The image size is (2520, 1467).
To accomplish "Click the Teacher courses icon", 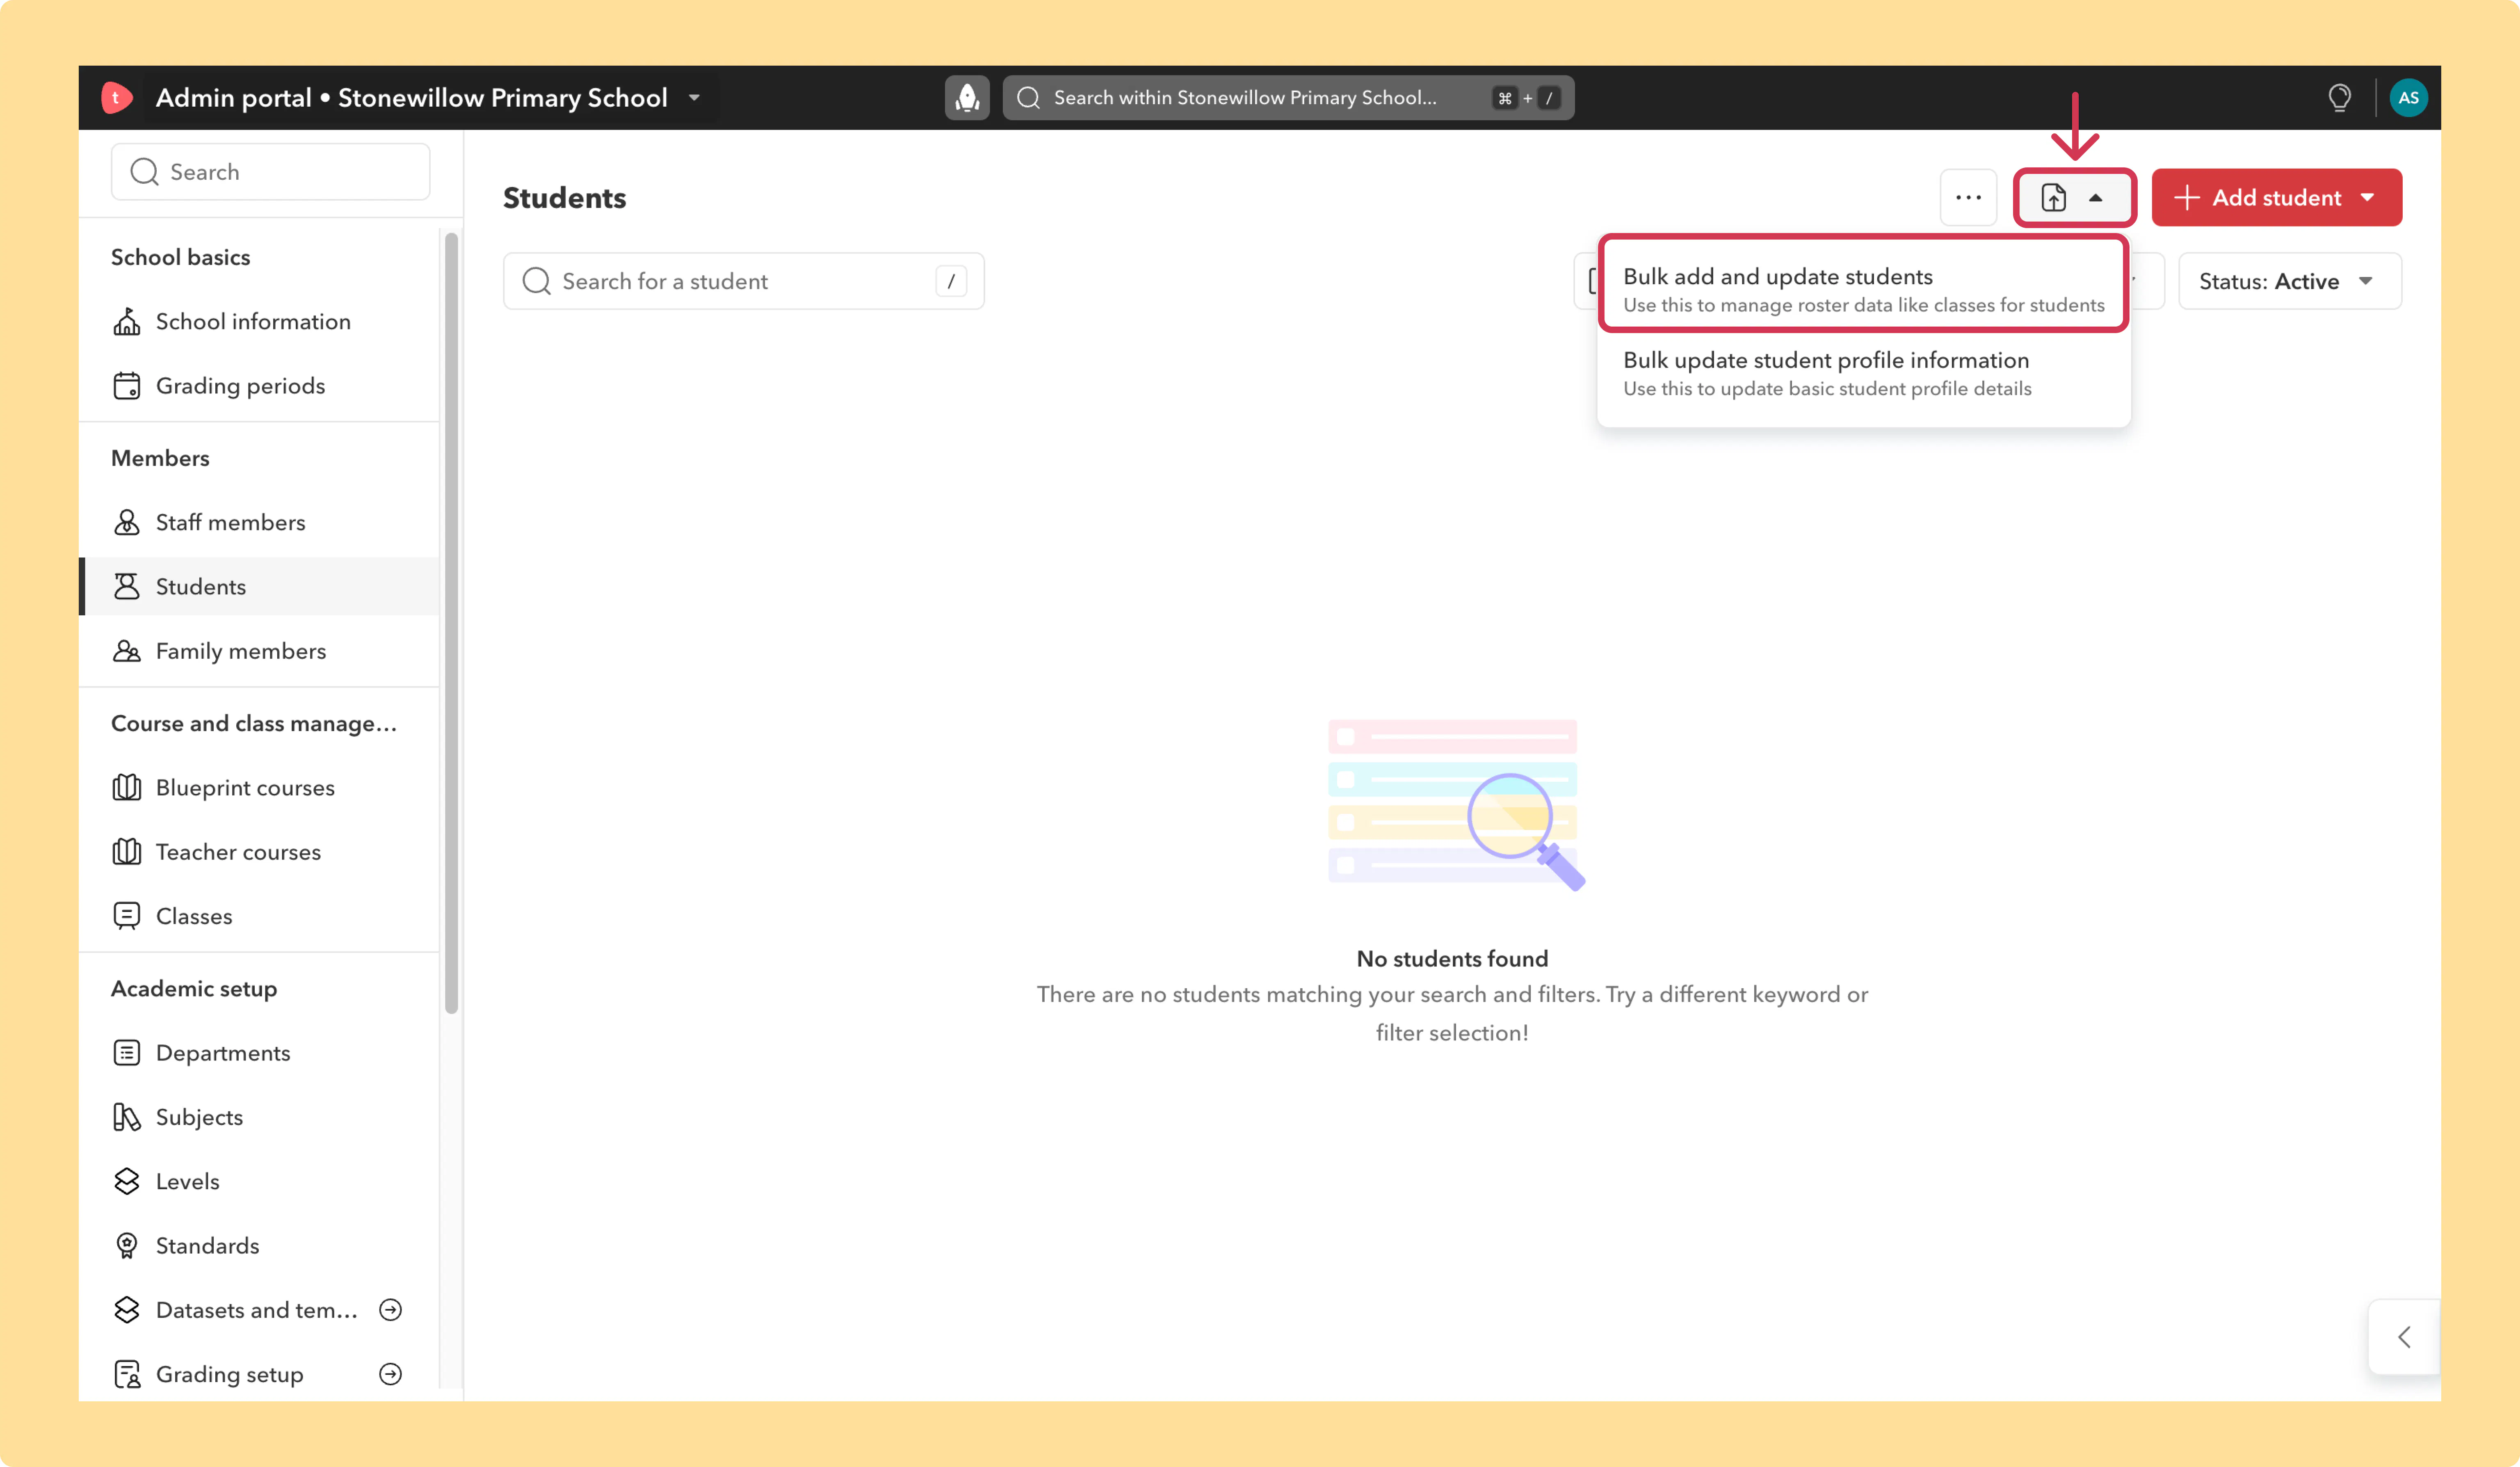I will (127, 852).
